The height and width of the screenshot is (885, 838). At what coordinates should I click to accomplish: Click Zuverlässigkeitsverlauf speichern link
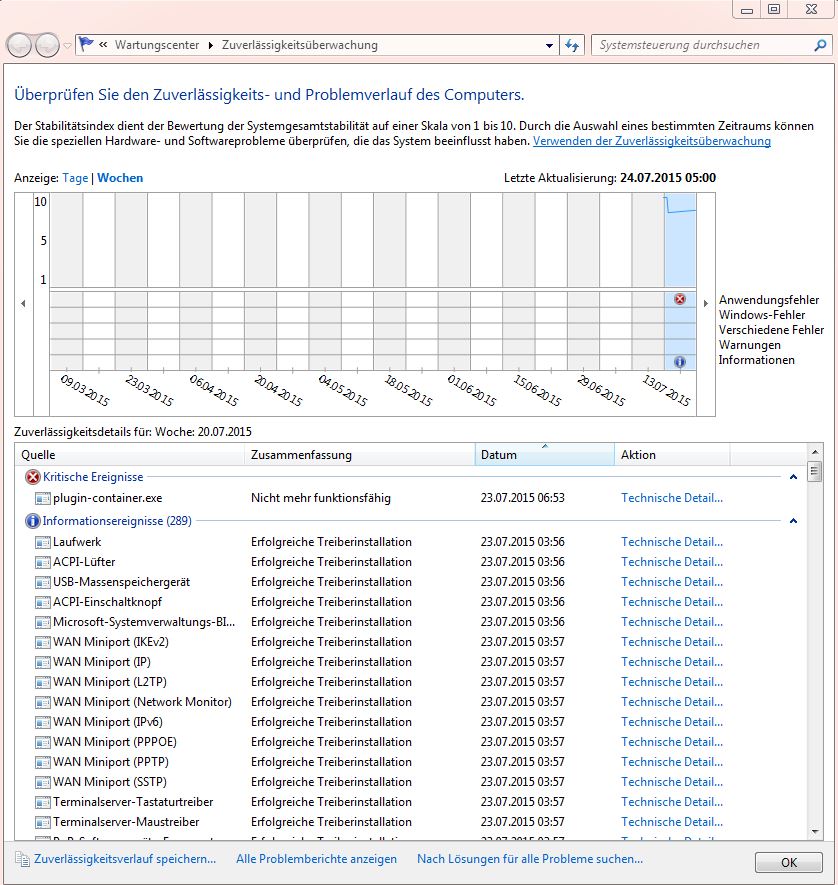(x=125, y=859)
